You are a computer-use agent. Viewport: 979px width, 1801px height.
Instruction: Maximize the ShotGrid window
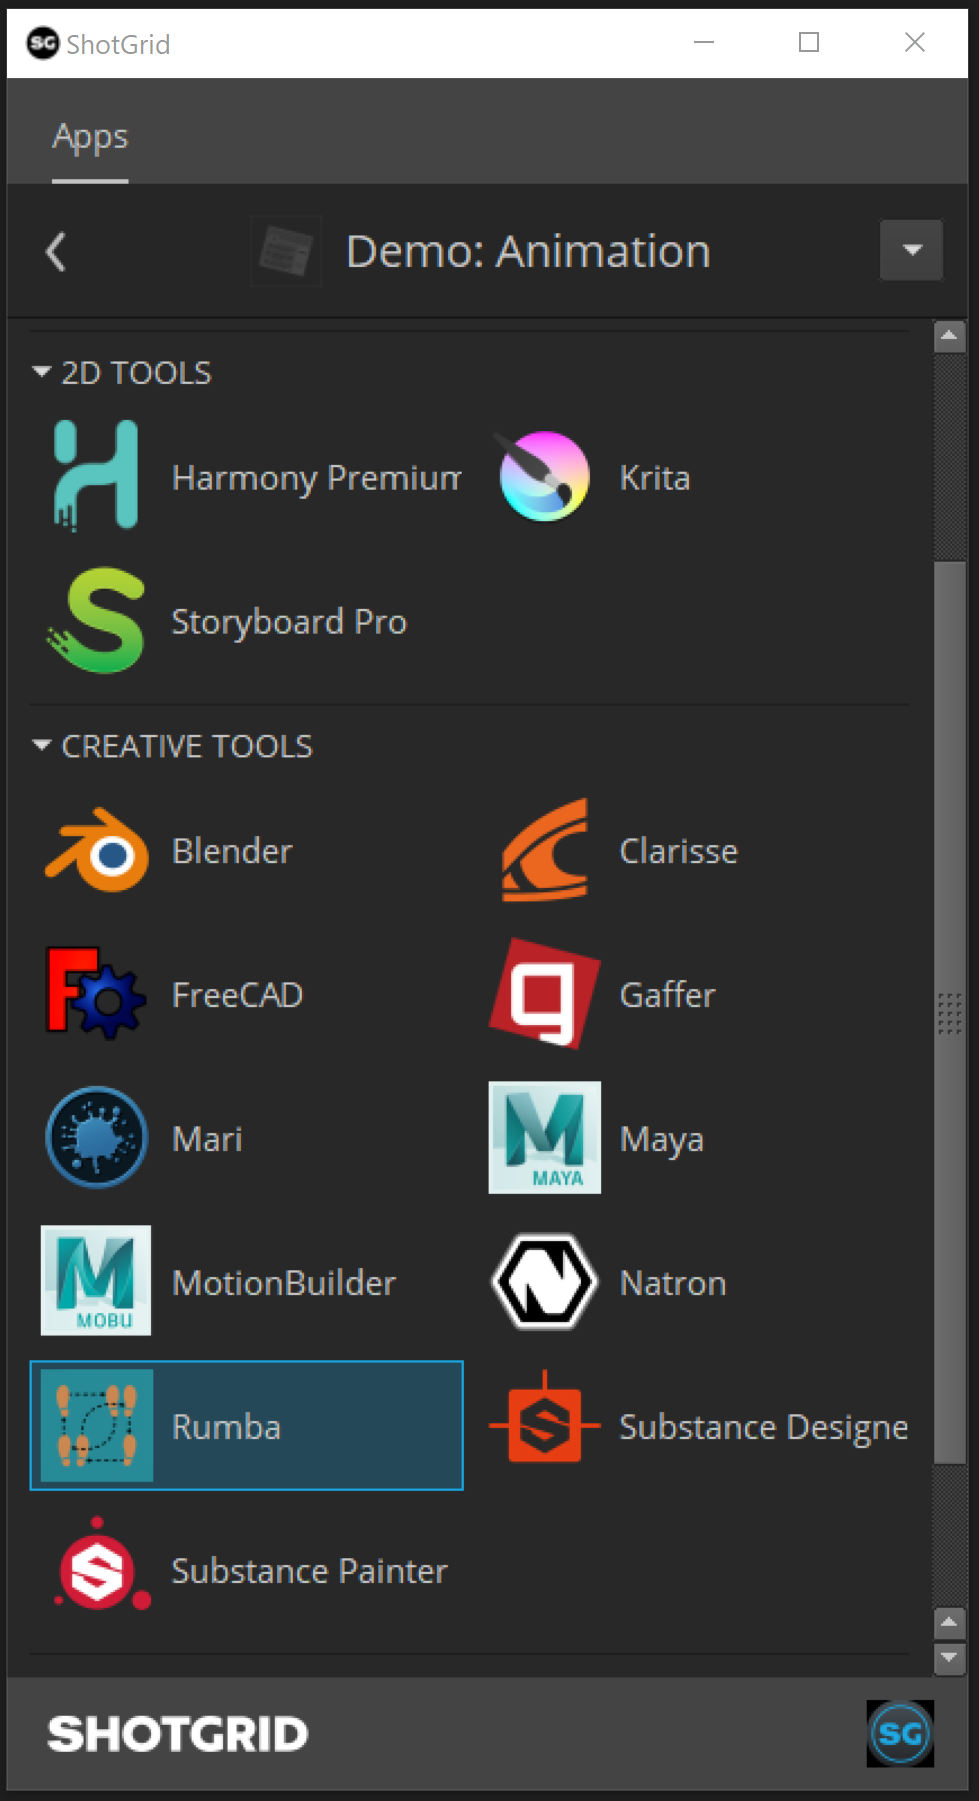tap(809, 42)
